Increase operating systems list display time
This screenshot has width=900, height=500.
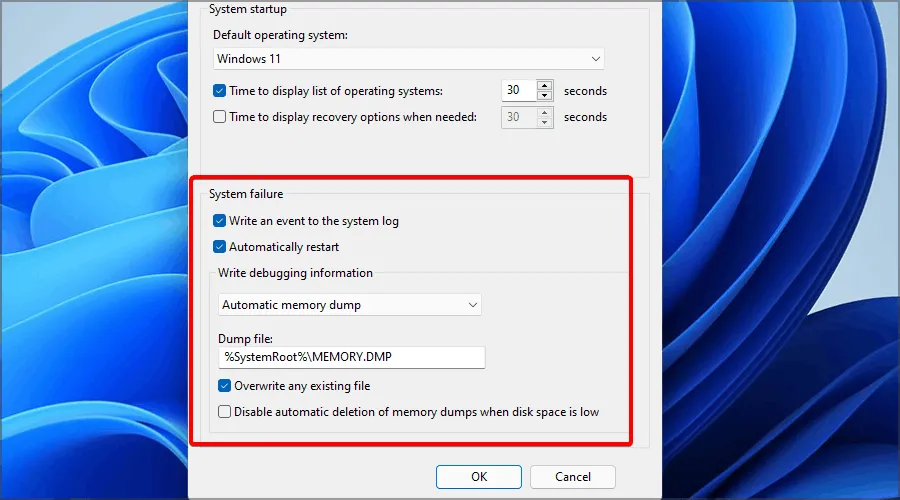pyautogui.click(x=544, y=85)
